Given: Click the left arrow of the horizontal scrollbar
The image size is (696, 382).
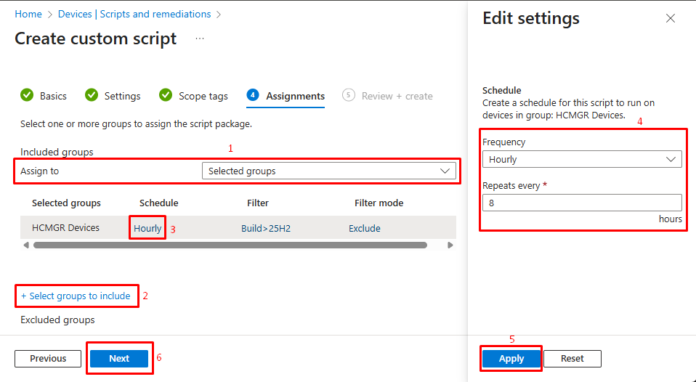Looking at the screenshot, I should (x=26, y=245).
